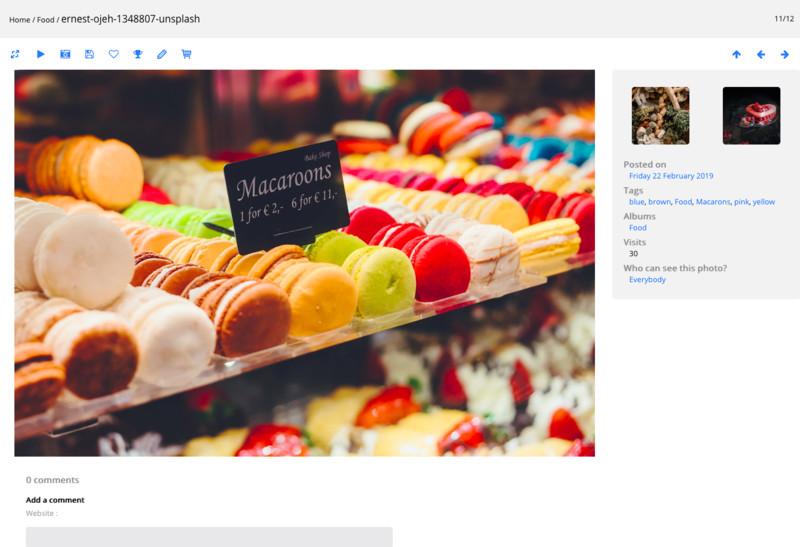Click the shopping cart icon

click(x=186, y=54)
